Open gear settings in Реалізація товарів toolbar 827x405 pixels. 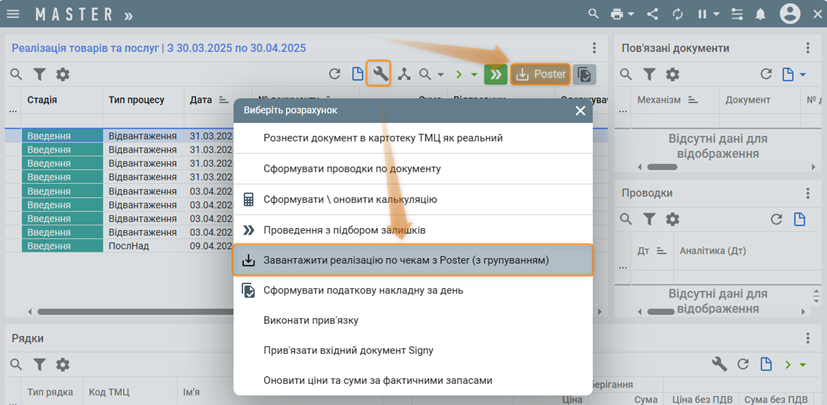63,74
